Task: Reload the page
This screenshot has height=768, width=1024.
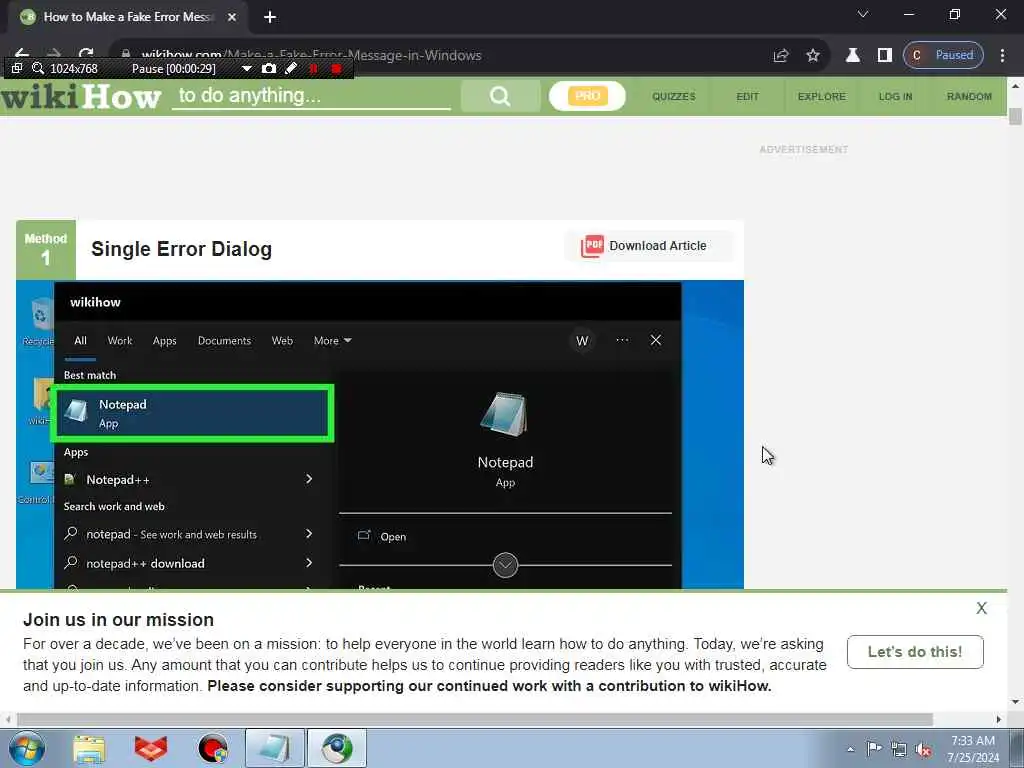Action: (86, 55)
